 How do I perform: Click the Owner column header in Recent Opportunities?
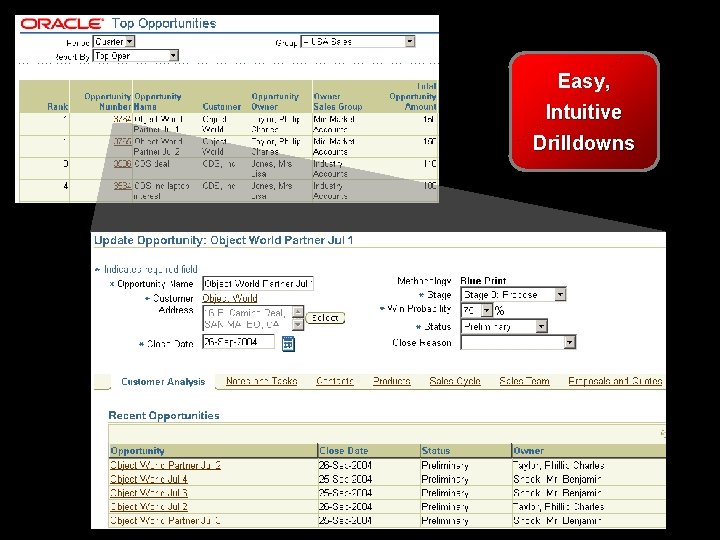pyautogui.click(x=529, y=450)
